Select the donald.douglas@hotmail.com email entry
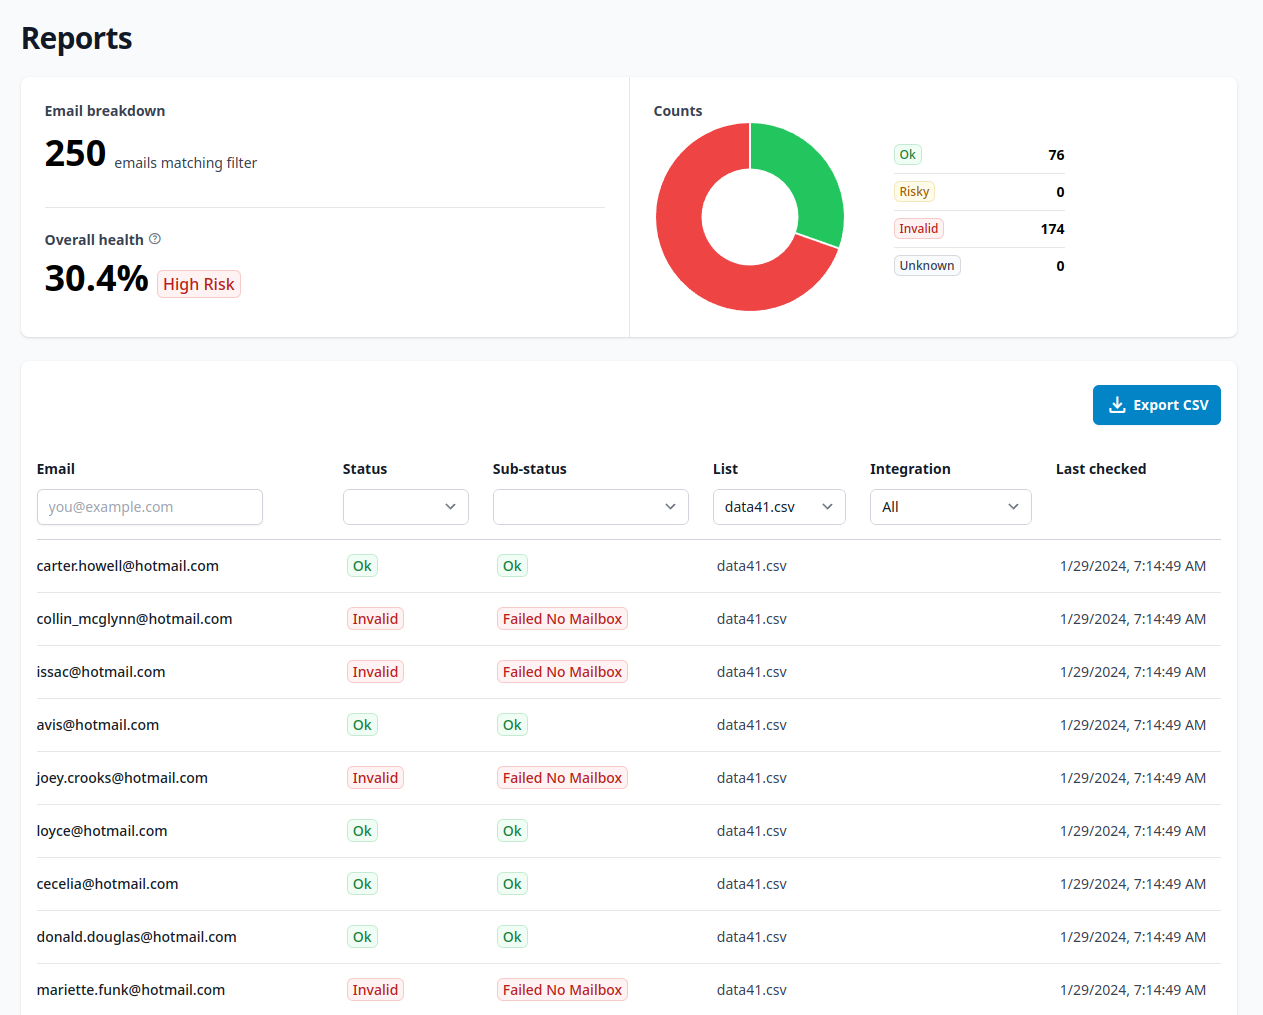This screenshot has width=1263, height=1015. click(x=137, y=937)
